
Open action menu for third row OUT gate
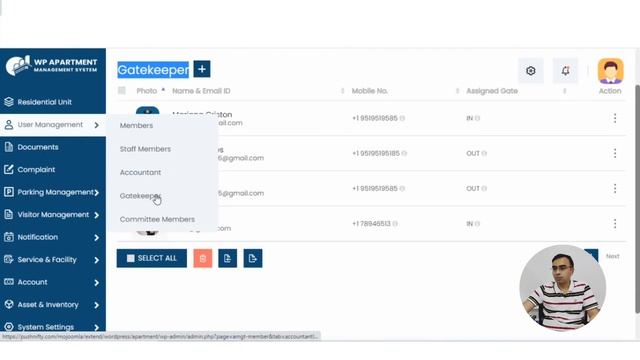[x=615, y=188]
